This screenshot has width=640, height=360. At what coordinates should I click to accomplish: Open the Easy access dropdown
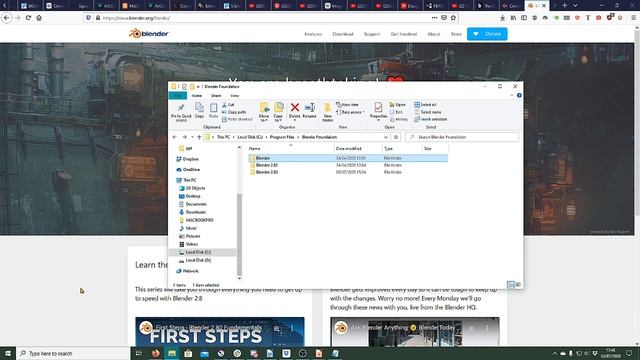[x=350, y=112]
